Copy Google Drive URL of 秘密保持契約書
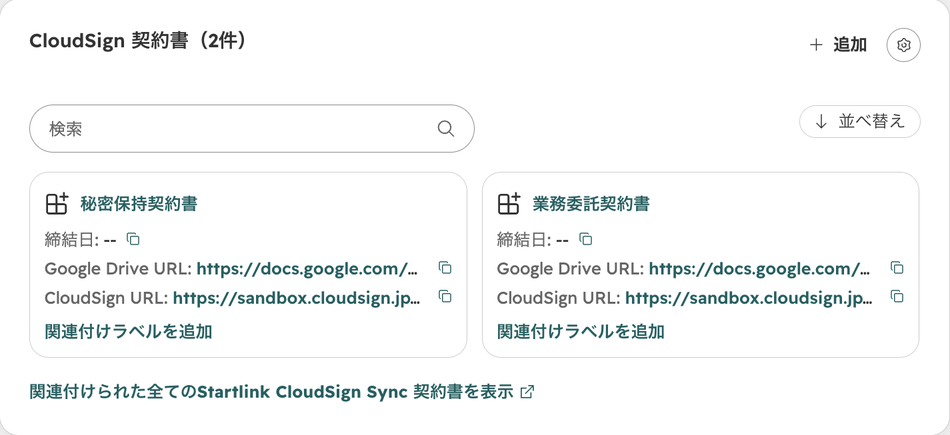This screenshot has width=950, height=435. 445,268
